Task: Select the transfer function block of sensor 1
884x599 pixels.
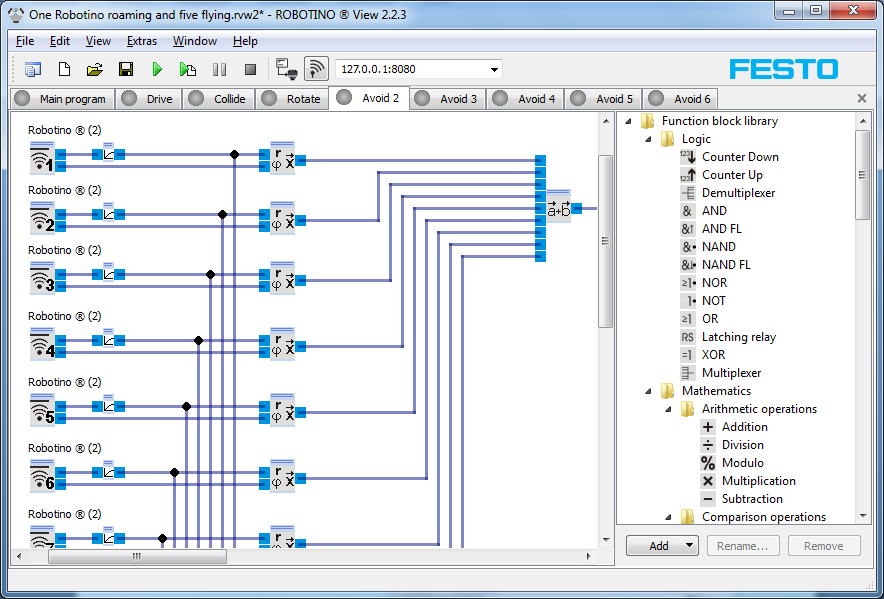Action: pyautogui.click(x=108, y=152)
